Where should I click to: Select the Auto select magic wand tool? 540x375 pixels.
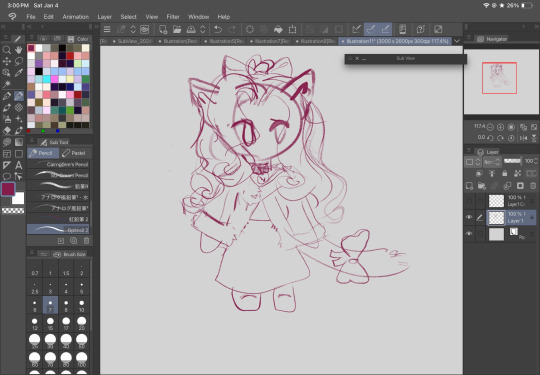pos(7,84)
